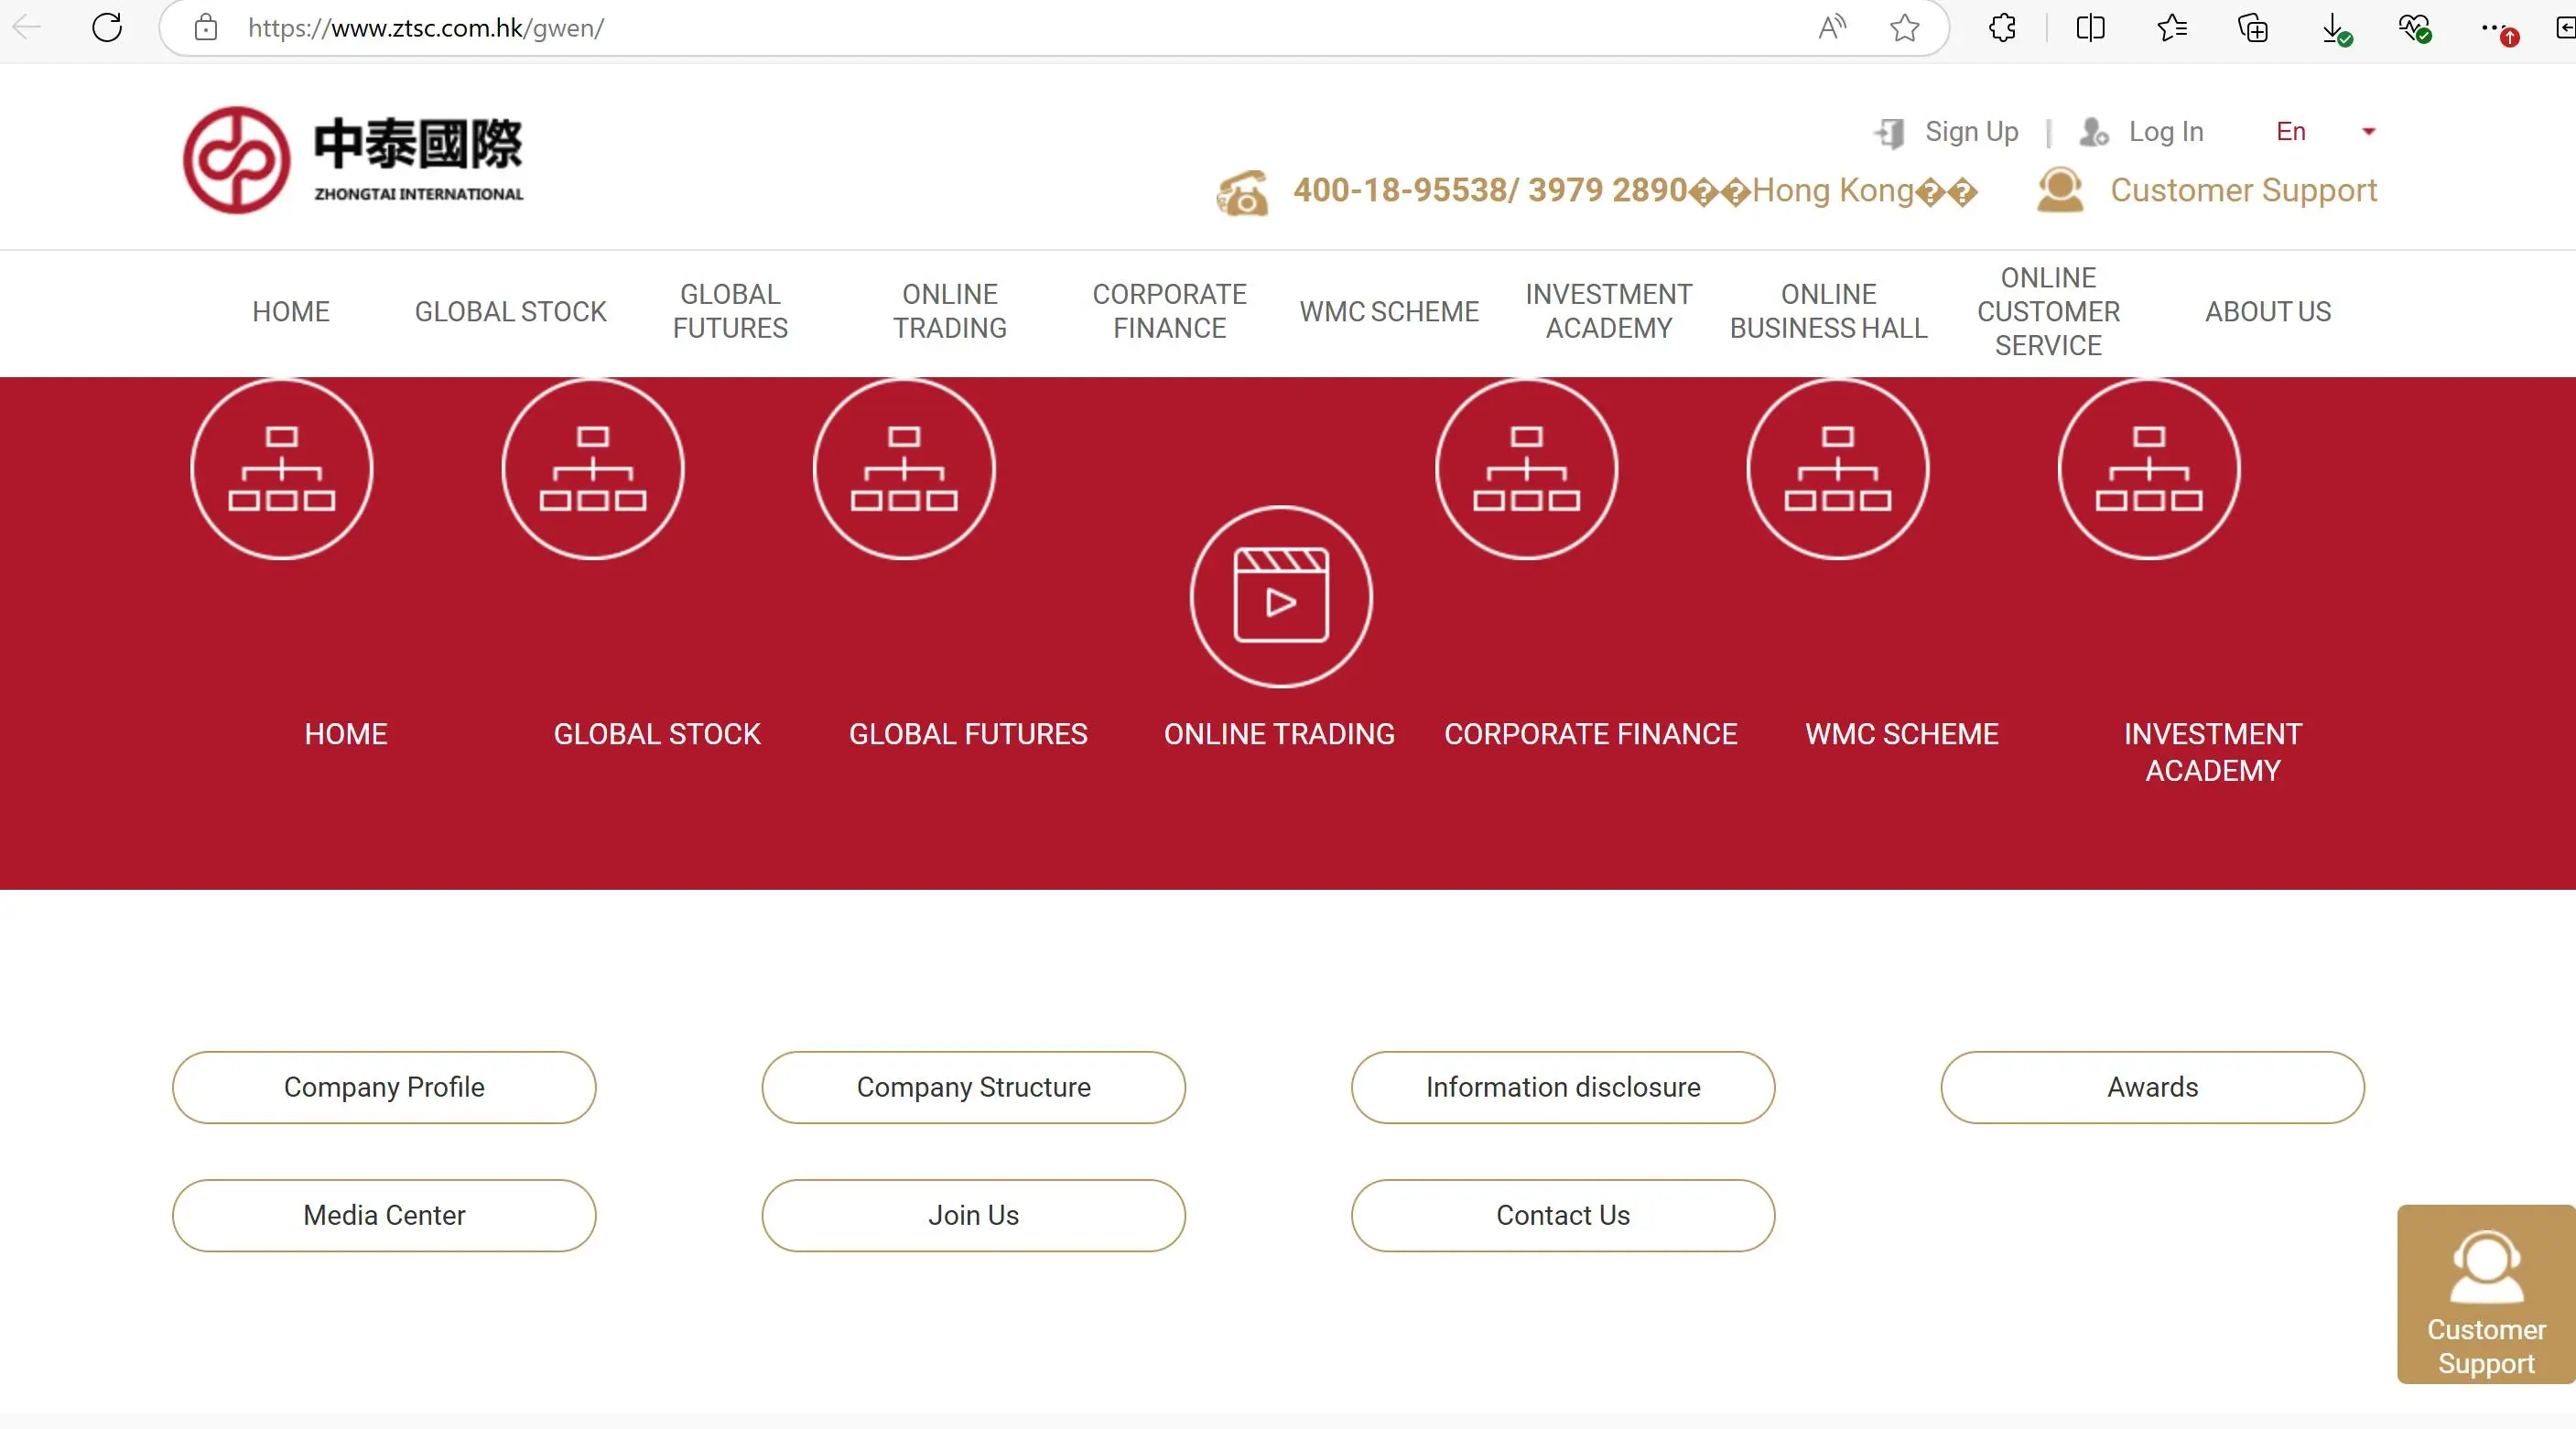Screen dimensions: 2576x1429
Task: Click org-chart icon above HOME
Action: [x=282, y=468]
